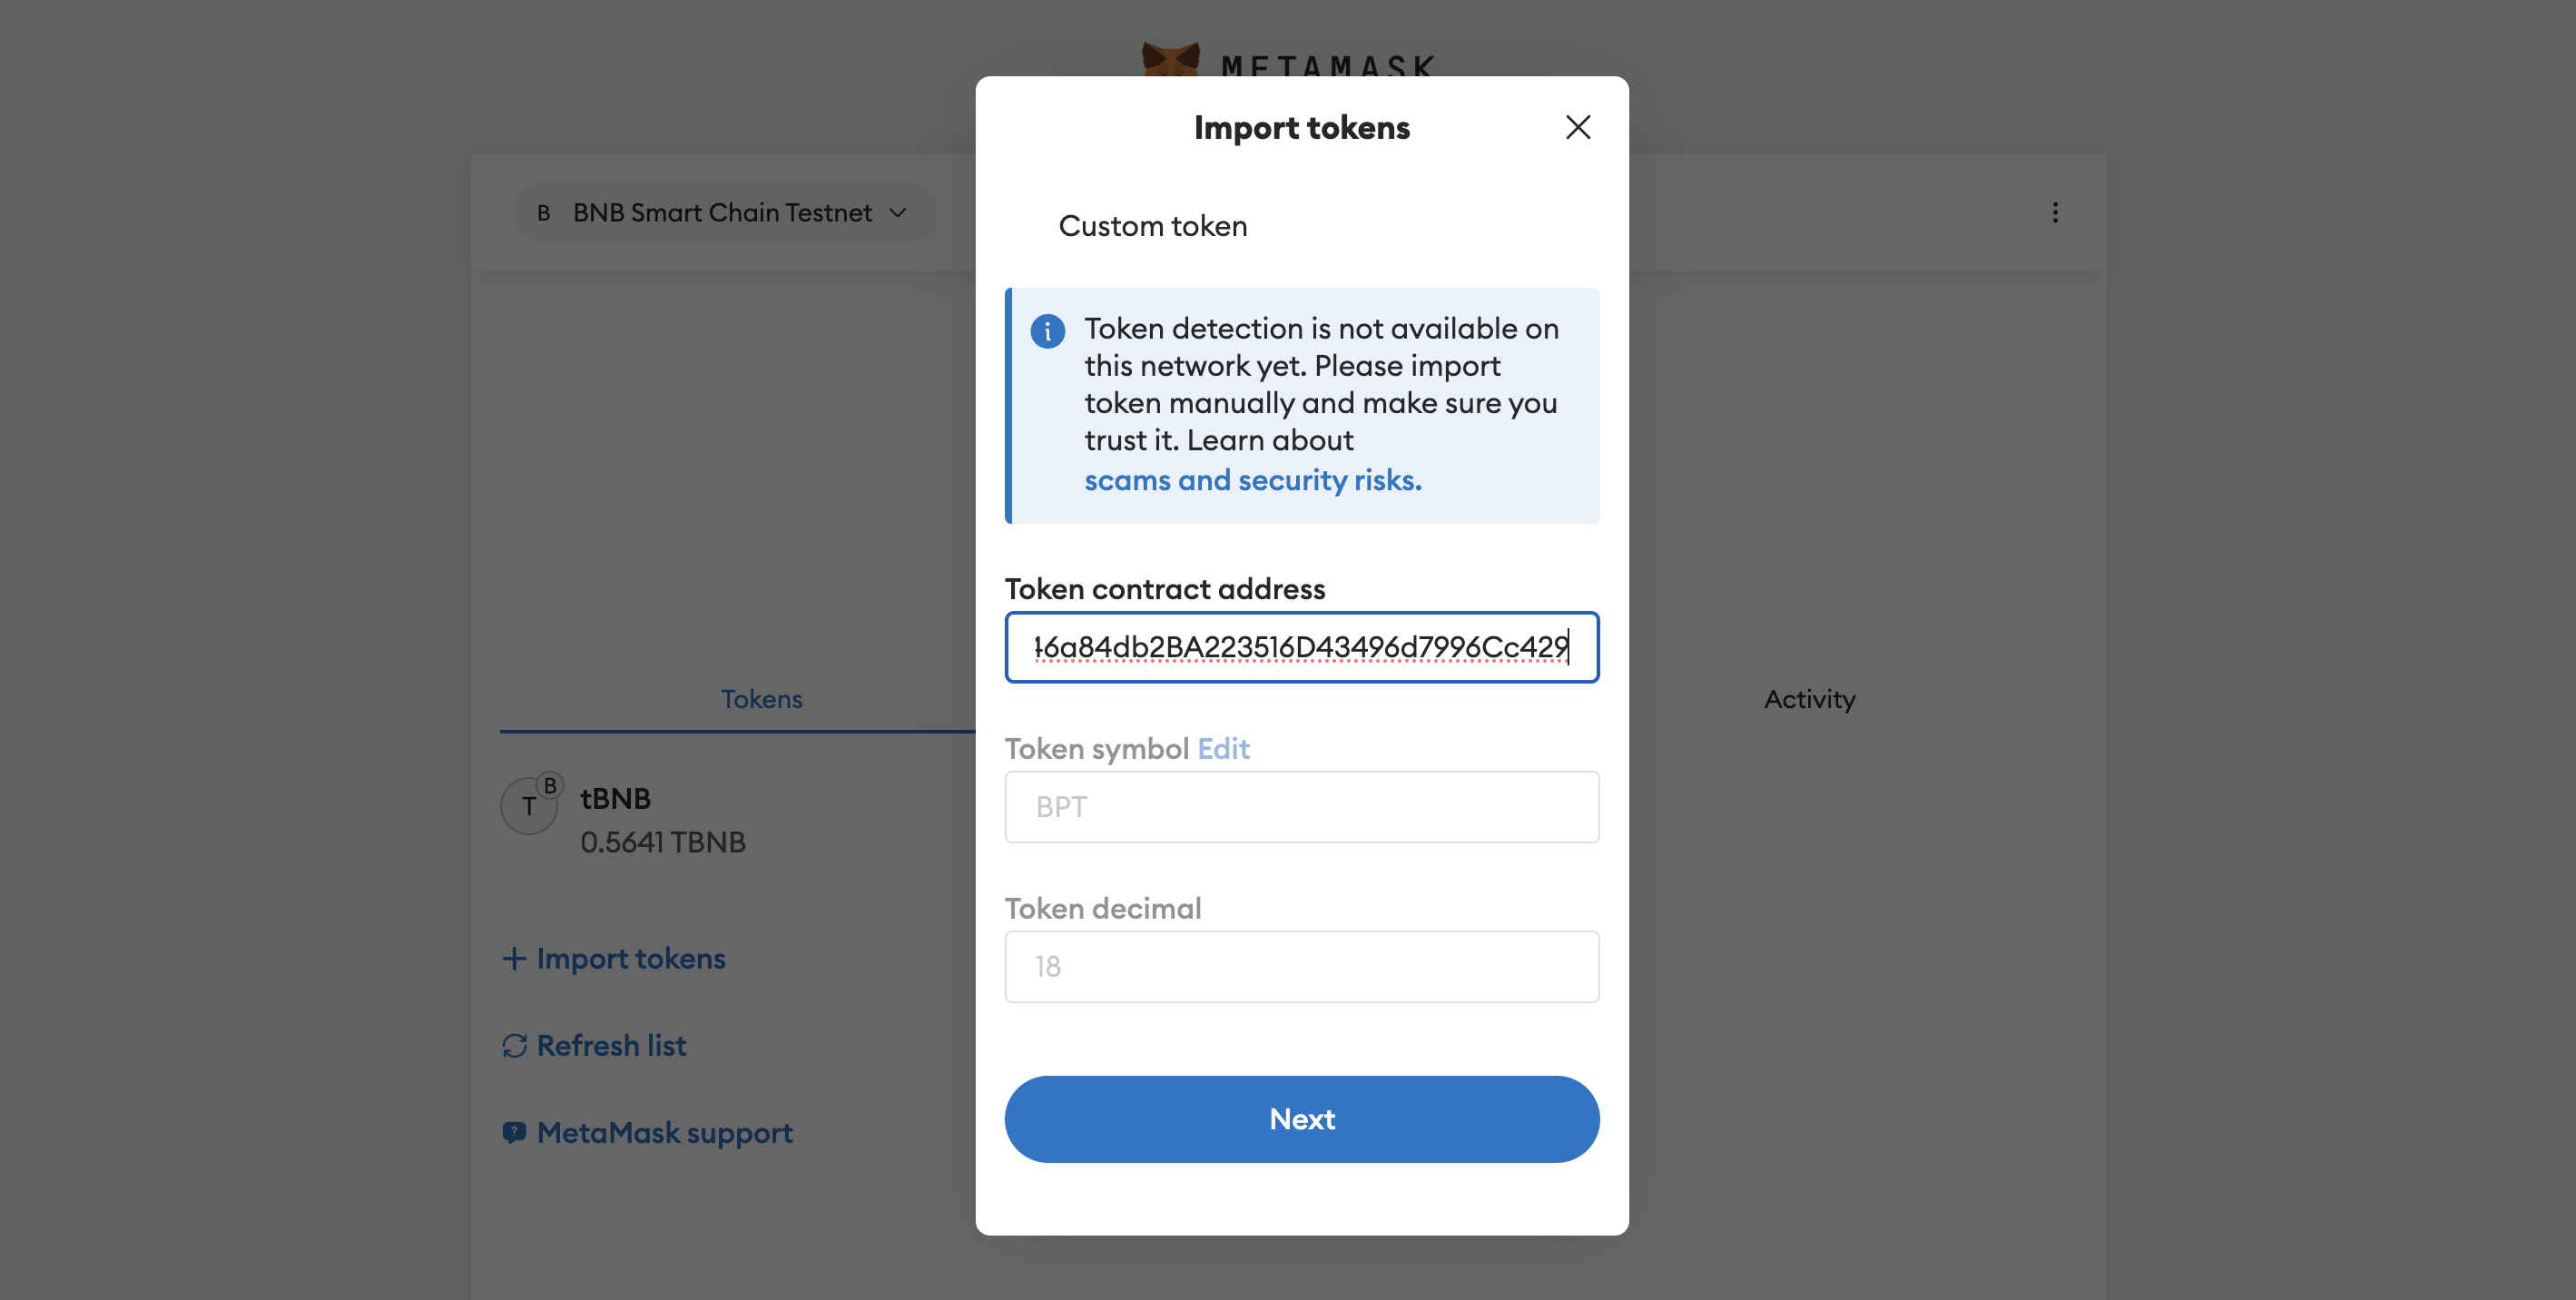The height and width of the screenshot is (1300, 2576).
Task: Focus the Token contract address field
Action: point(1301,647)
